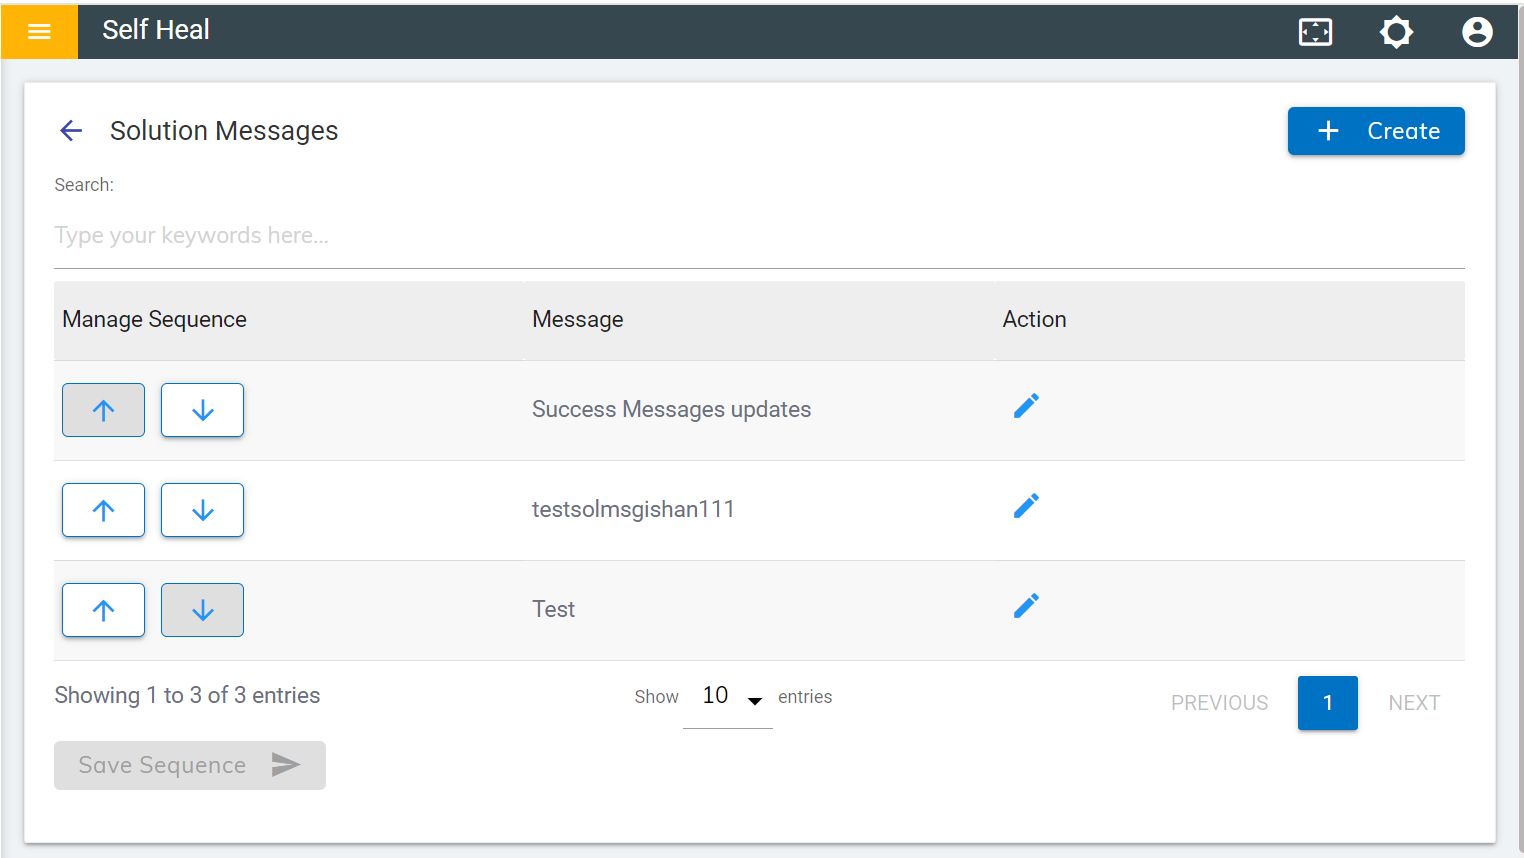Go to the PREVIOUS page
This screenshot has height=858, width=1524.
(x=1219, y=703)
